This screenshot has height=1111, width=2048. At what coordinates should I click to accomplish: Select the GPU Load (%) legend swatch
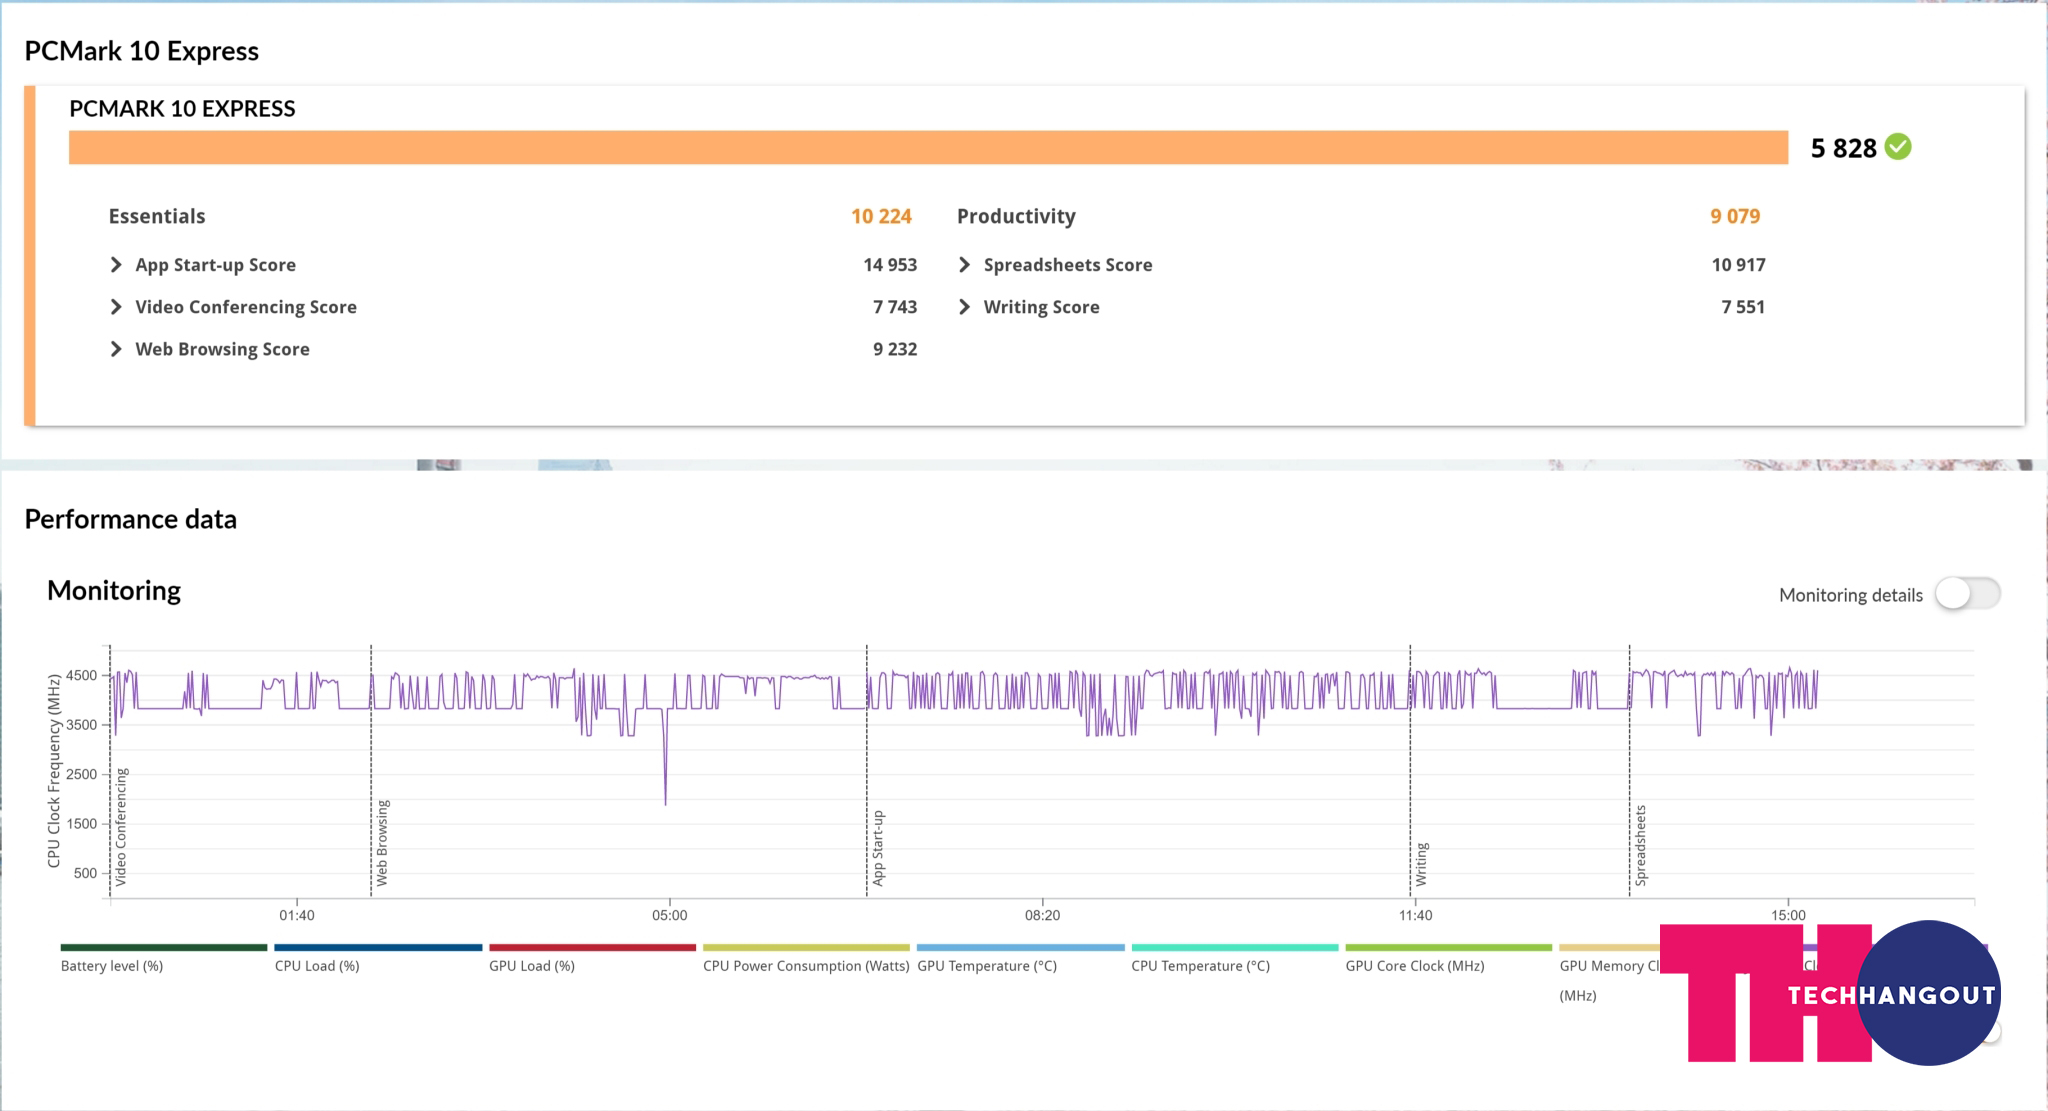tap(592, 947)
